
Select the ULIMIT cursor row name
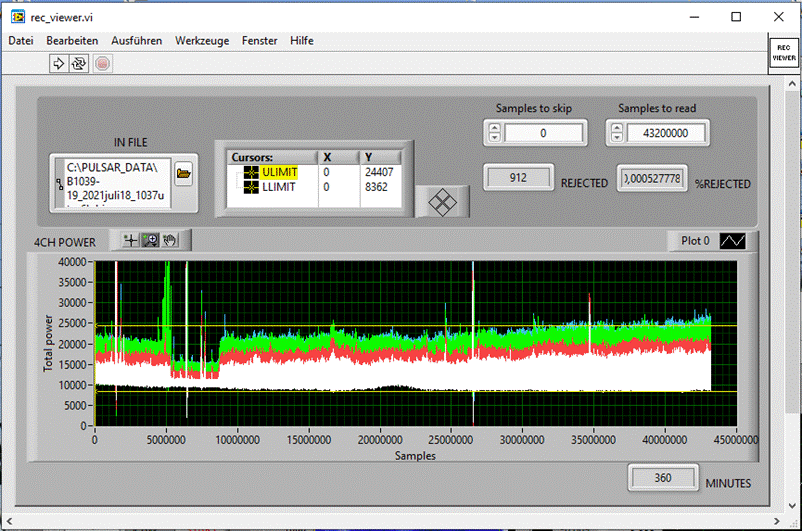coord(280,172)
